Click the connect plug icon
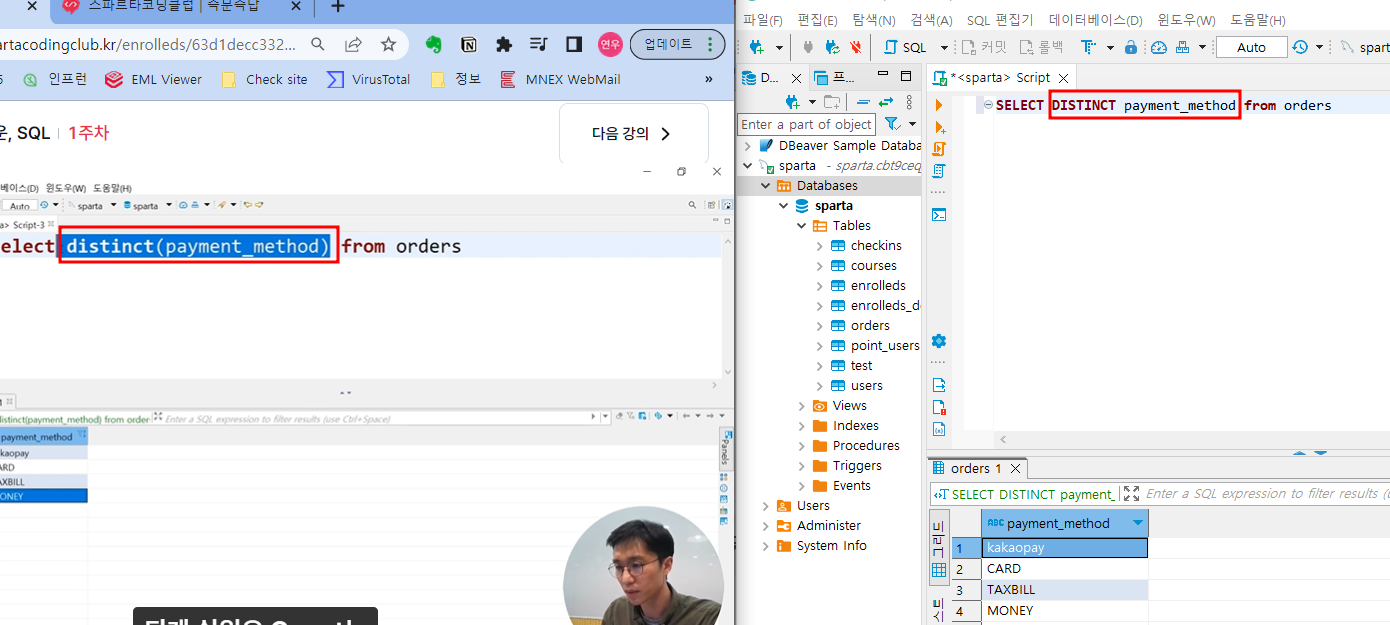Image resolution: width=1390 pixels, height=625 pixels. tap(808, 47)
